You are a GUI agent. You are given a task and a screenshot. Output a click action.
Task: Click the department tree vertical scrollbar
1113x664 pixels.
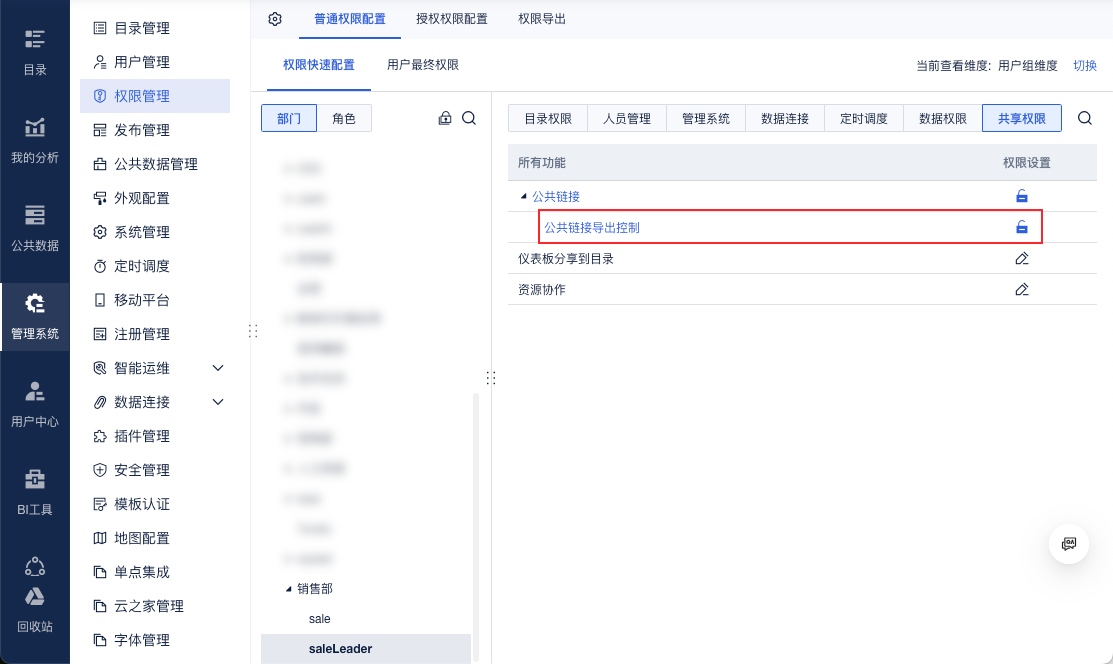pyautogui.click(x=476, y=526)
